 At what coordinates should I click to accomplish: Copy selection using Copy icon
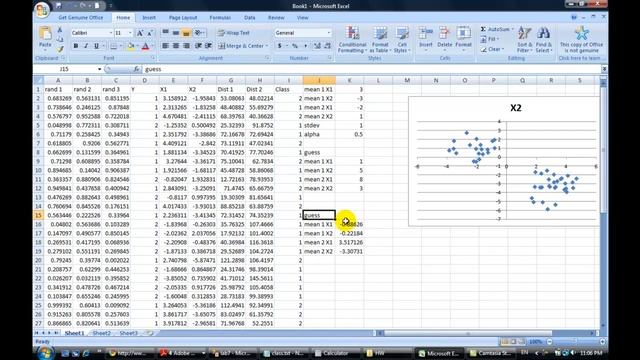(60, 39)
